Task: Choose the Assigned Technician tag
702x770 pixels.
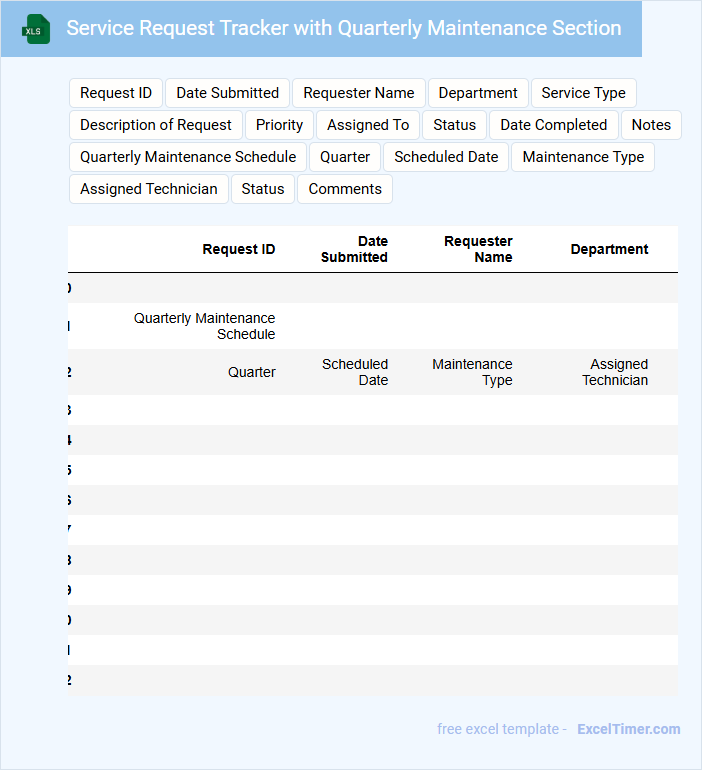Action: [x=149, y=189]
